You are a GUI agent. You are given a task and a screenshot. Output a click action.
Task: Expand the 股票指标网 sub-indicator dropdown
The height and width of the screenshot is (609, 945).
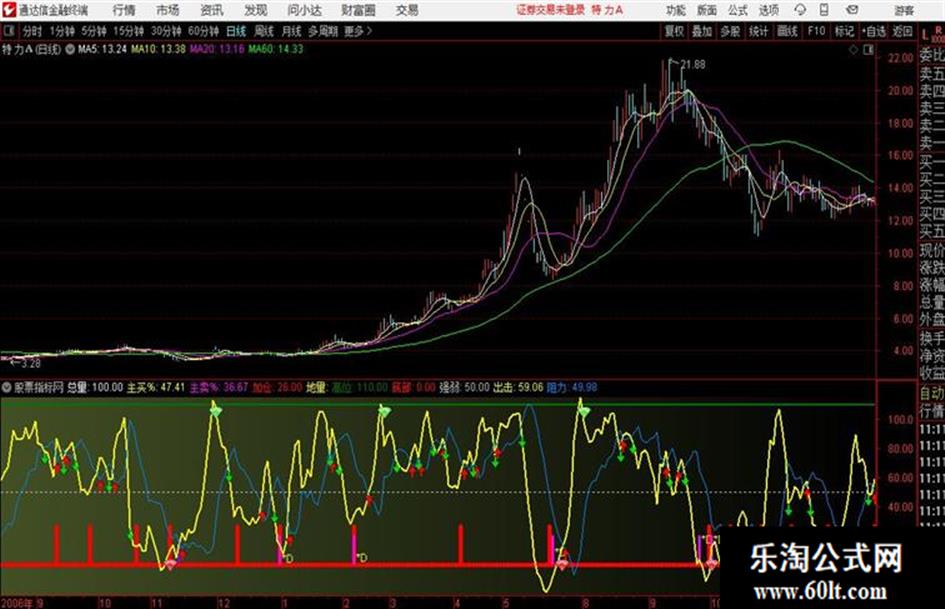7,387
